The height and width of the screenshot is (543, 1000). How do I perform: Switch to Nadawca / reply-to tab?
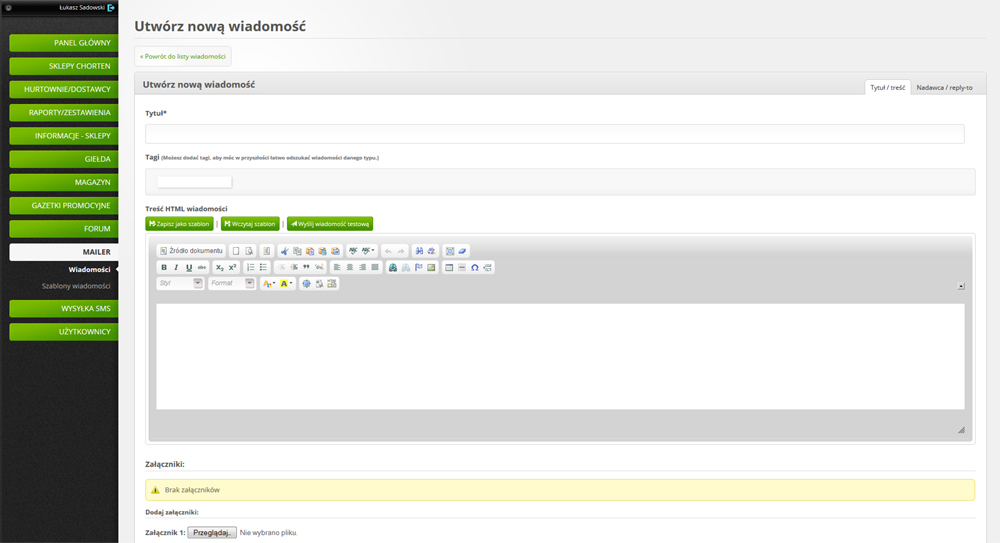click(943, 87)
